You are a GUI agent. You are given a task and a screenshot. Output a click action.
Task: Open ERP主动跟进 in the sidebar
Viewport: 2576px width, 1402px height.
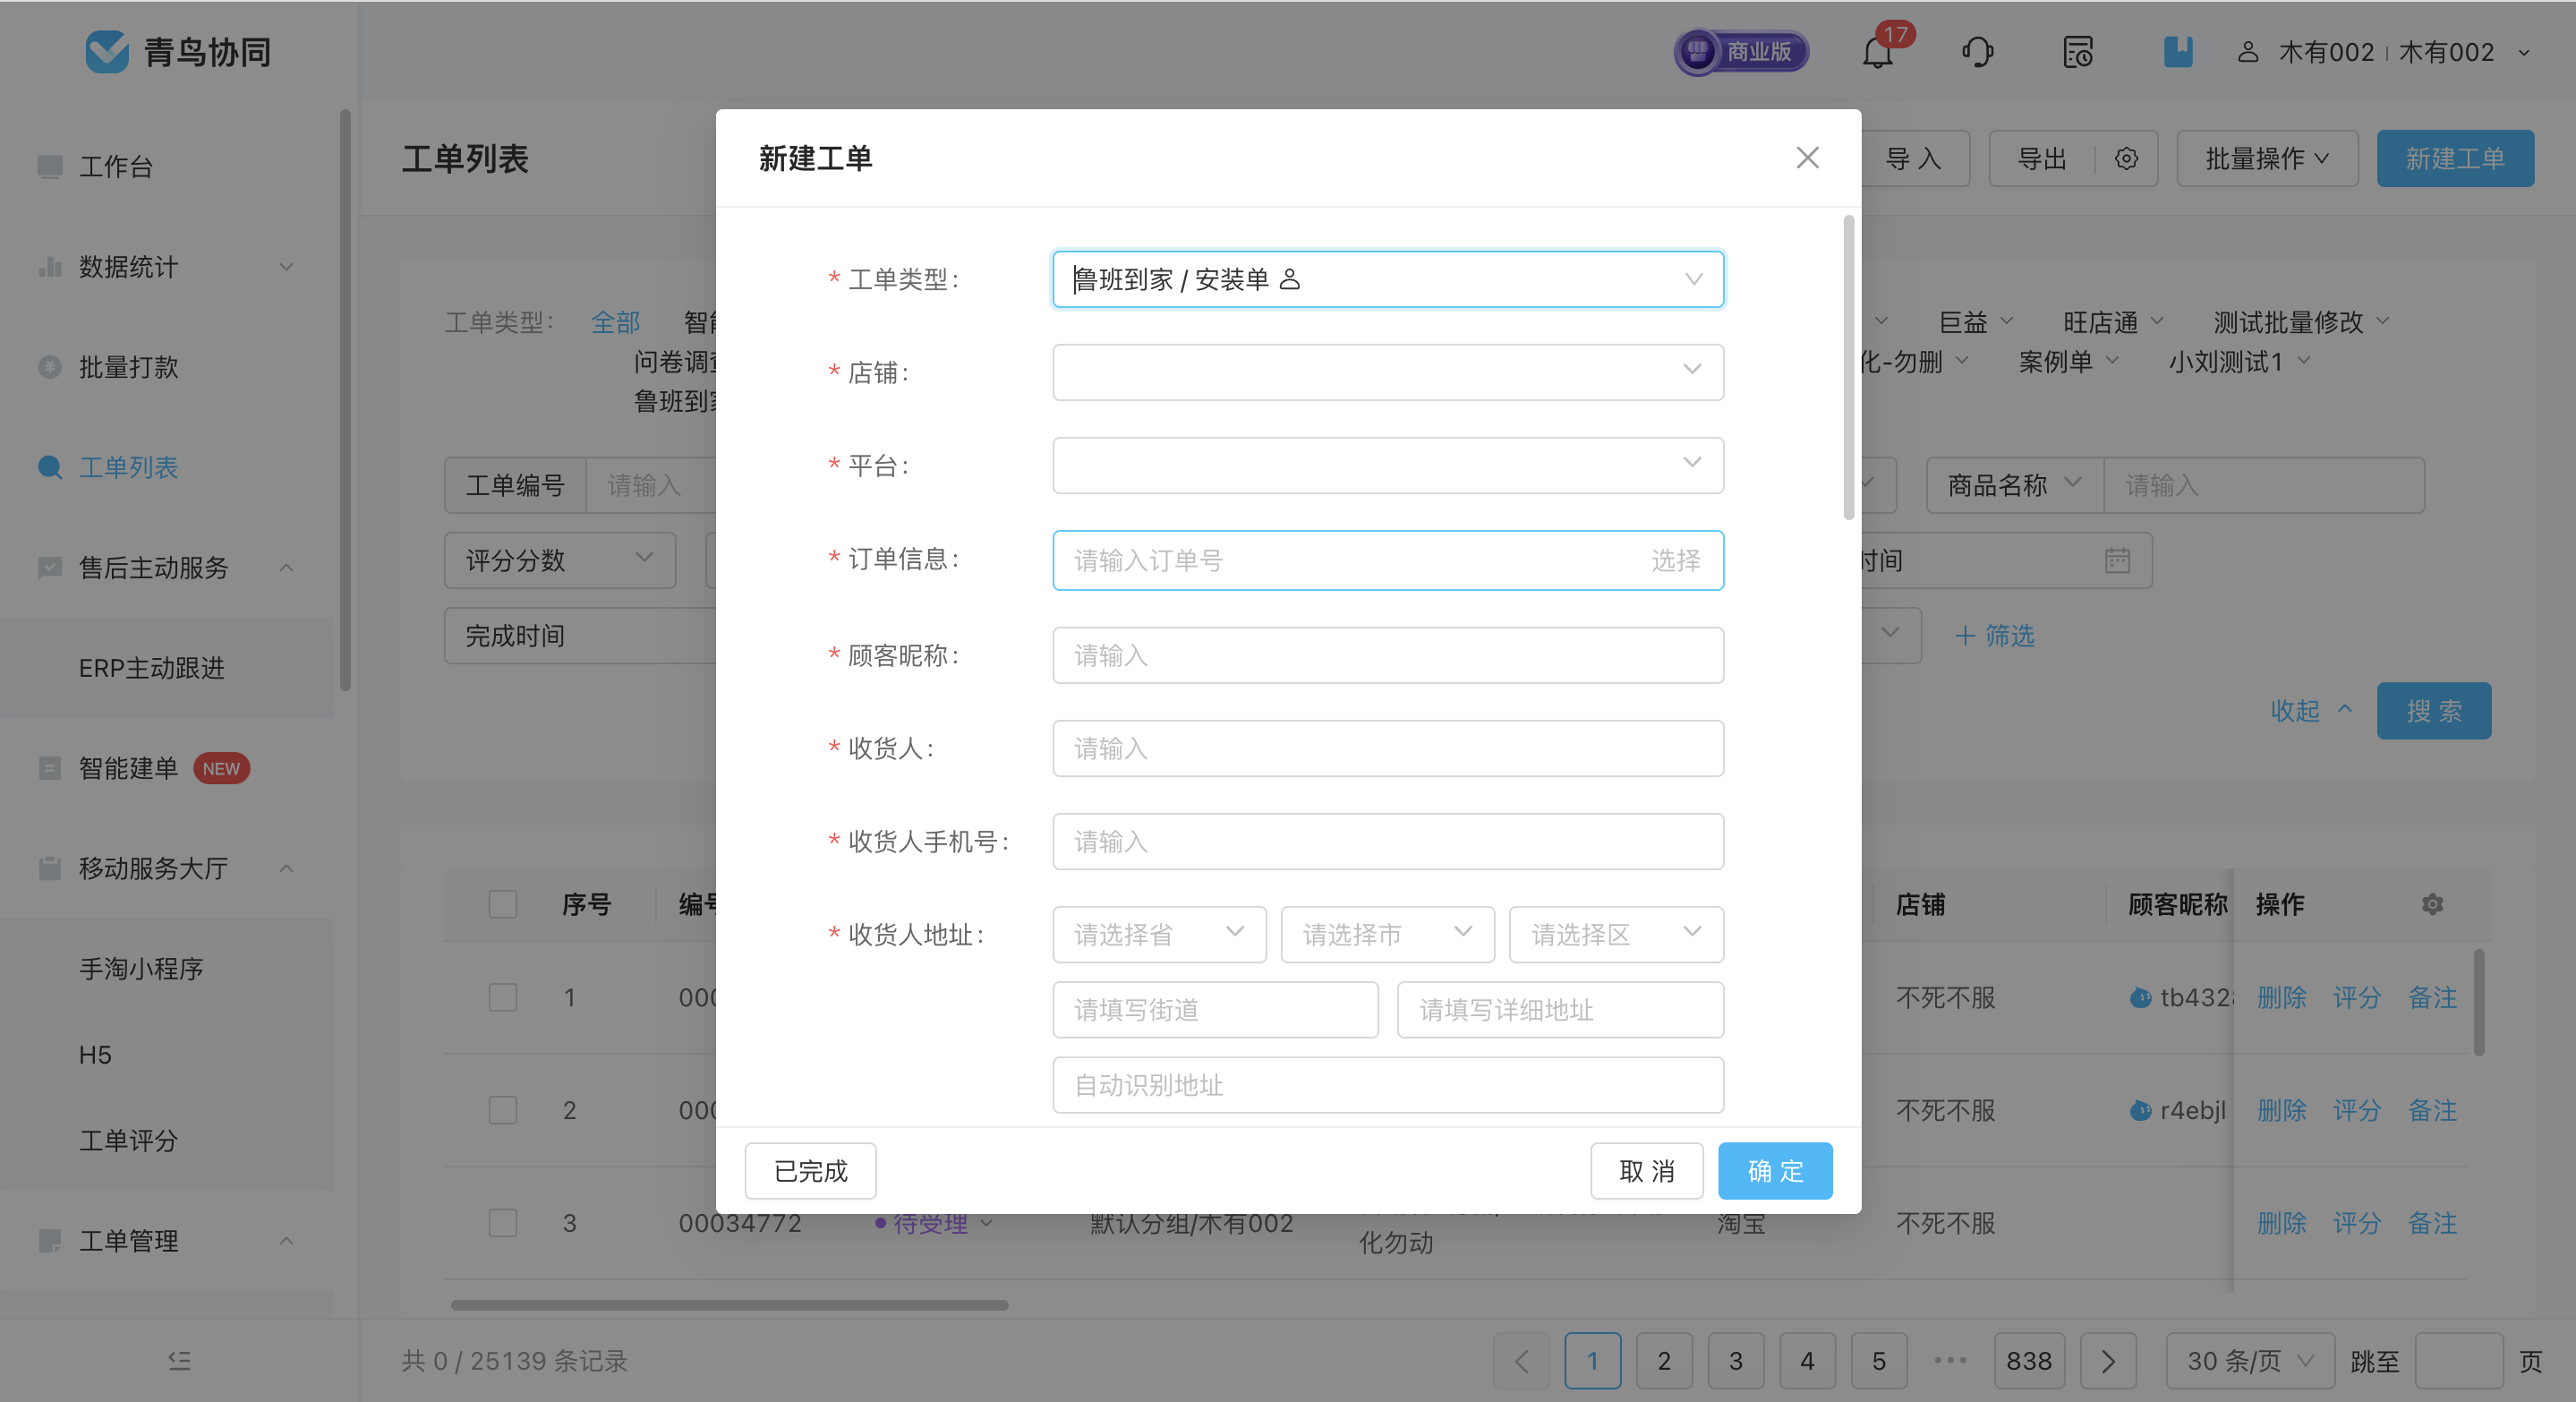coord(152,668)
